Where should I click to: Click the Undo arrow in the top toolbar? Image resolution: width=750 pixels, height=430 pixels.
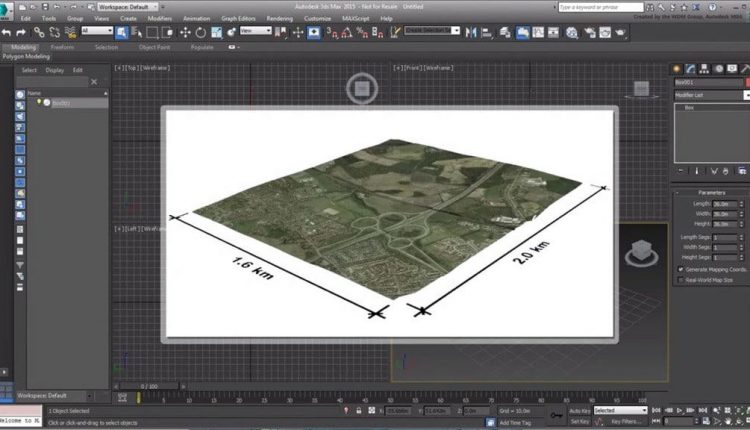pos(8,31)
